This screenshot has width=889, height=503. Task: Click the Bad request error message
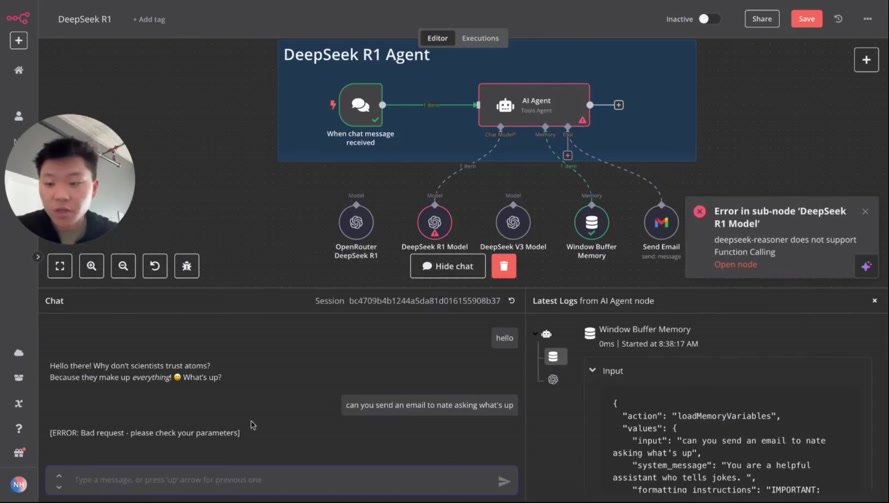pos(145,433)
